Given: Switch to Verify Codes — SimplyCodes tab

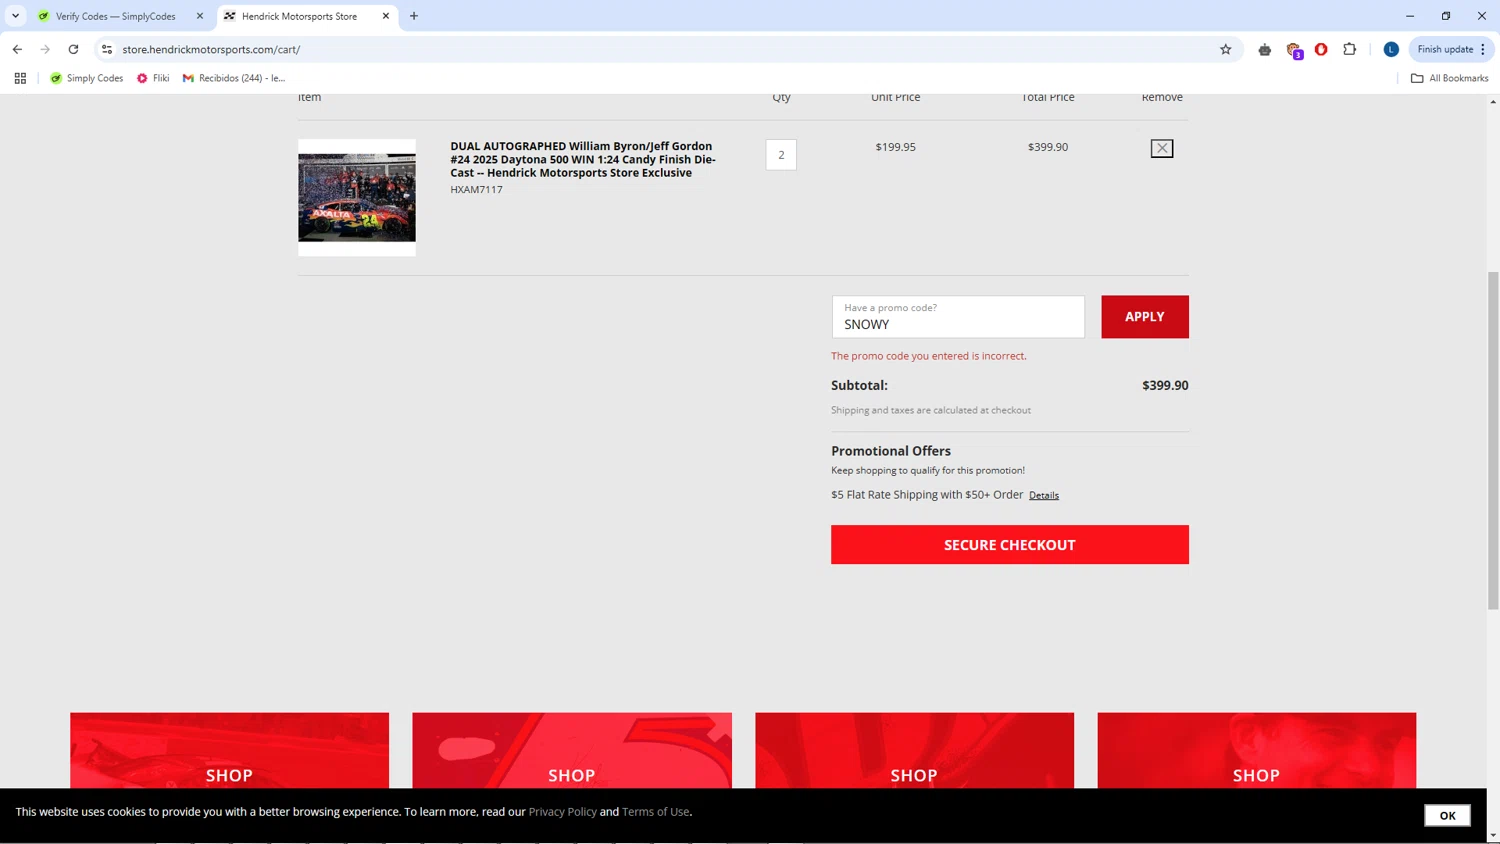Looking at the screenshot, I should (x=115, y=16).
